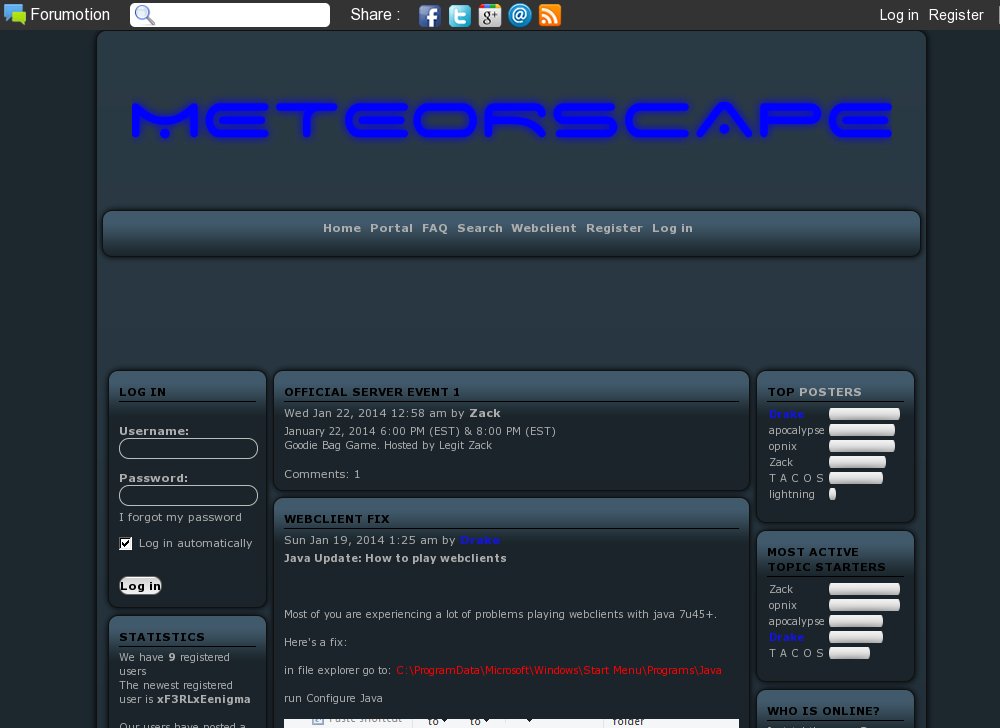Viewport: 1000px width, 728px height.
Task: Share the page via email icon
Action: pos(519,15)
